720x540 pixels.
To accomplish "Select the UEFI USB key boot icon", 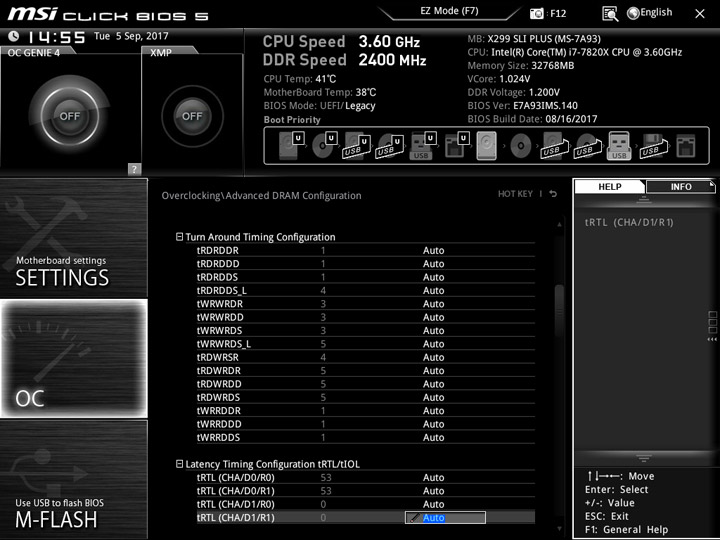I will (x=422, y=146).
